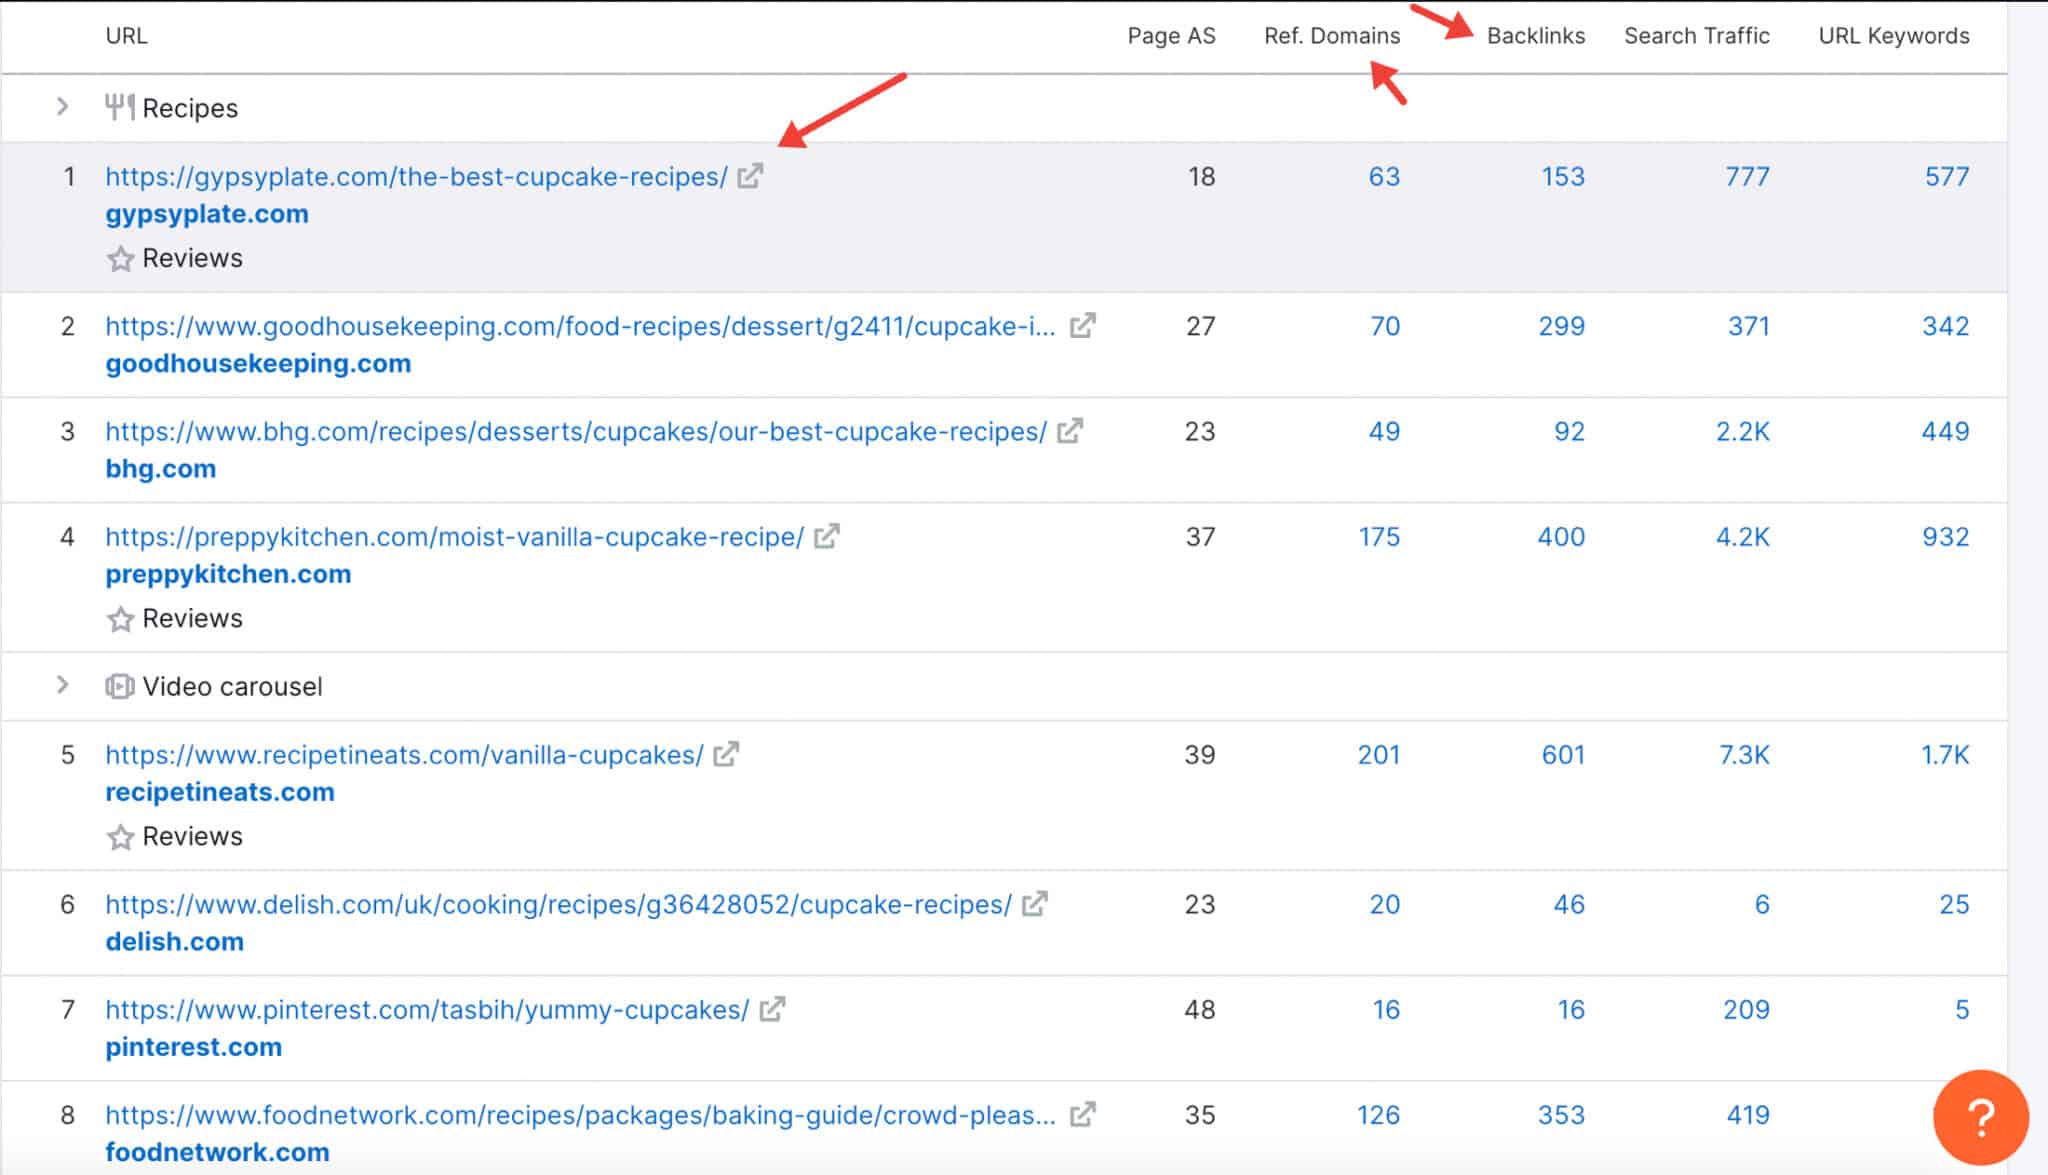The height and width of the screenshot is (1175, 2048).
Task: Open the bhg.com domain link
Action: pyautogui.click(x=160, y=469)
